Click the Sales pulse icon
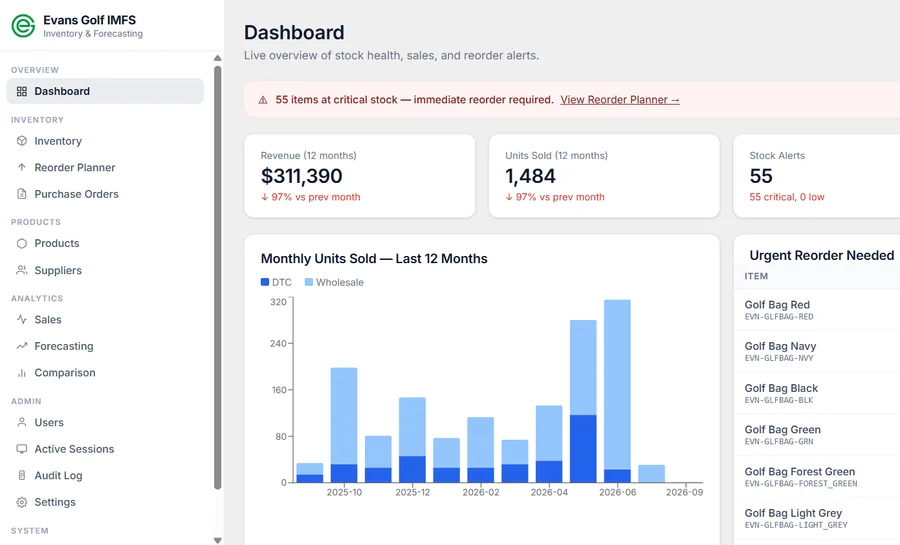Screen dimensions: 900x545 point(22,320)
